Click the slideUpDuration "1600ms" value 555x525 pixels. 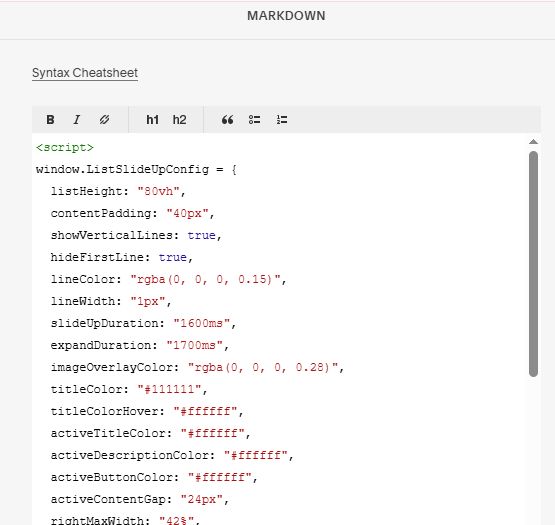202,323
